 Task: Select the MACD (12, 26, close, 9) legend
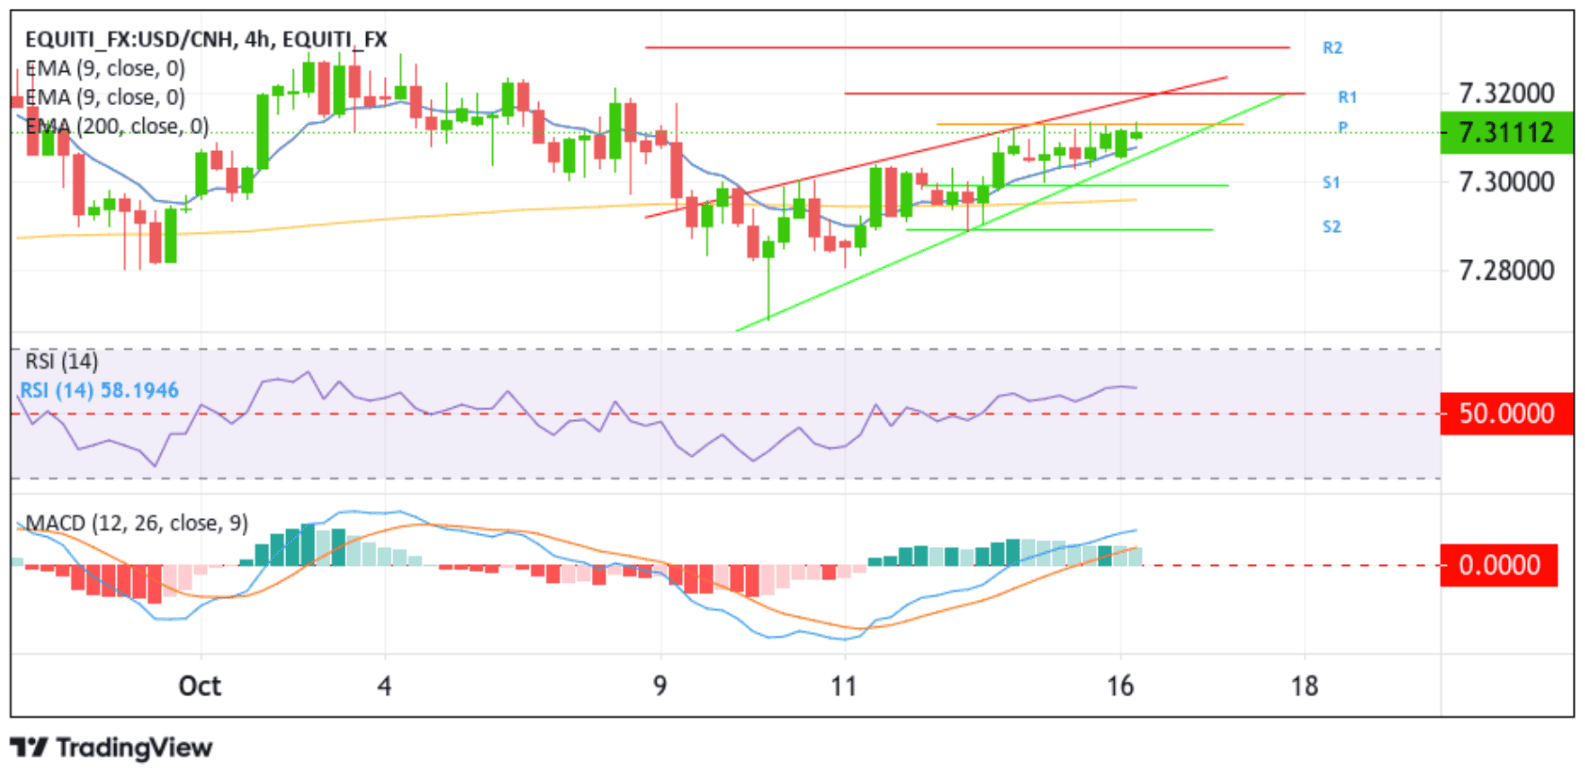[x=137, y=523]
